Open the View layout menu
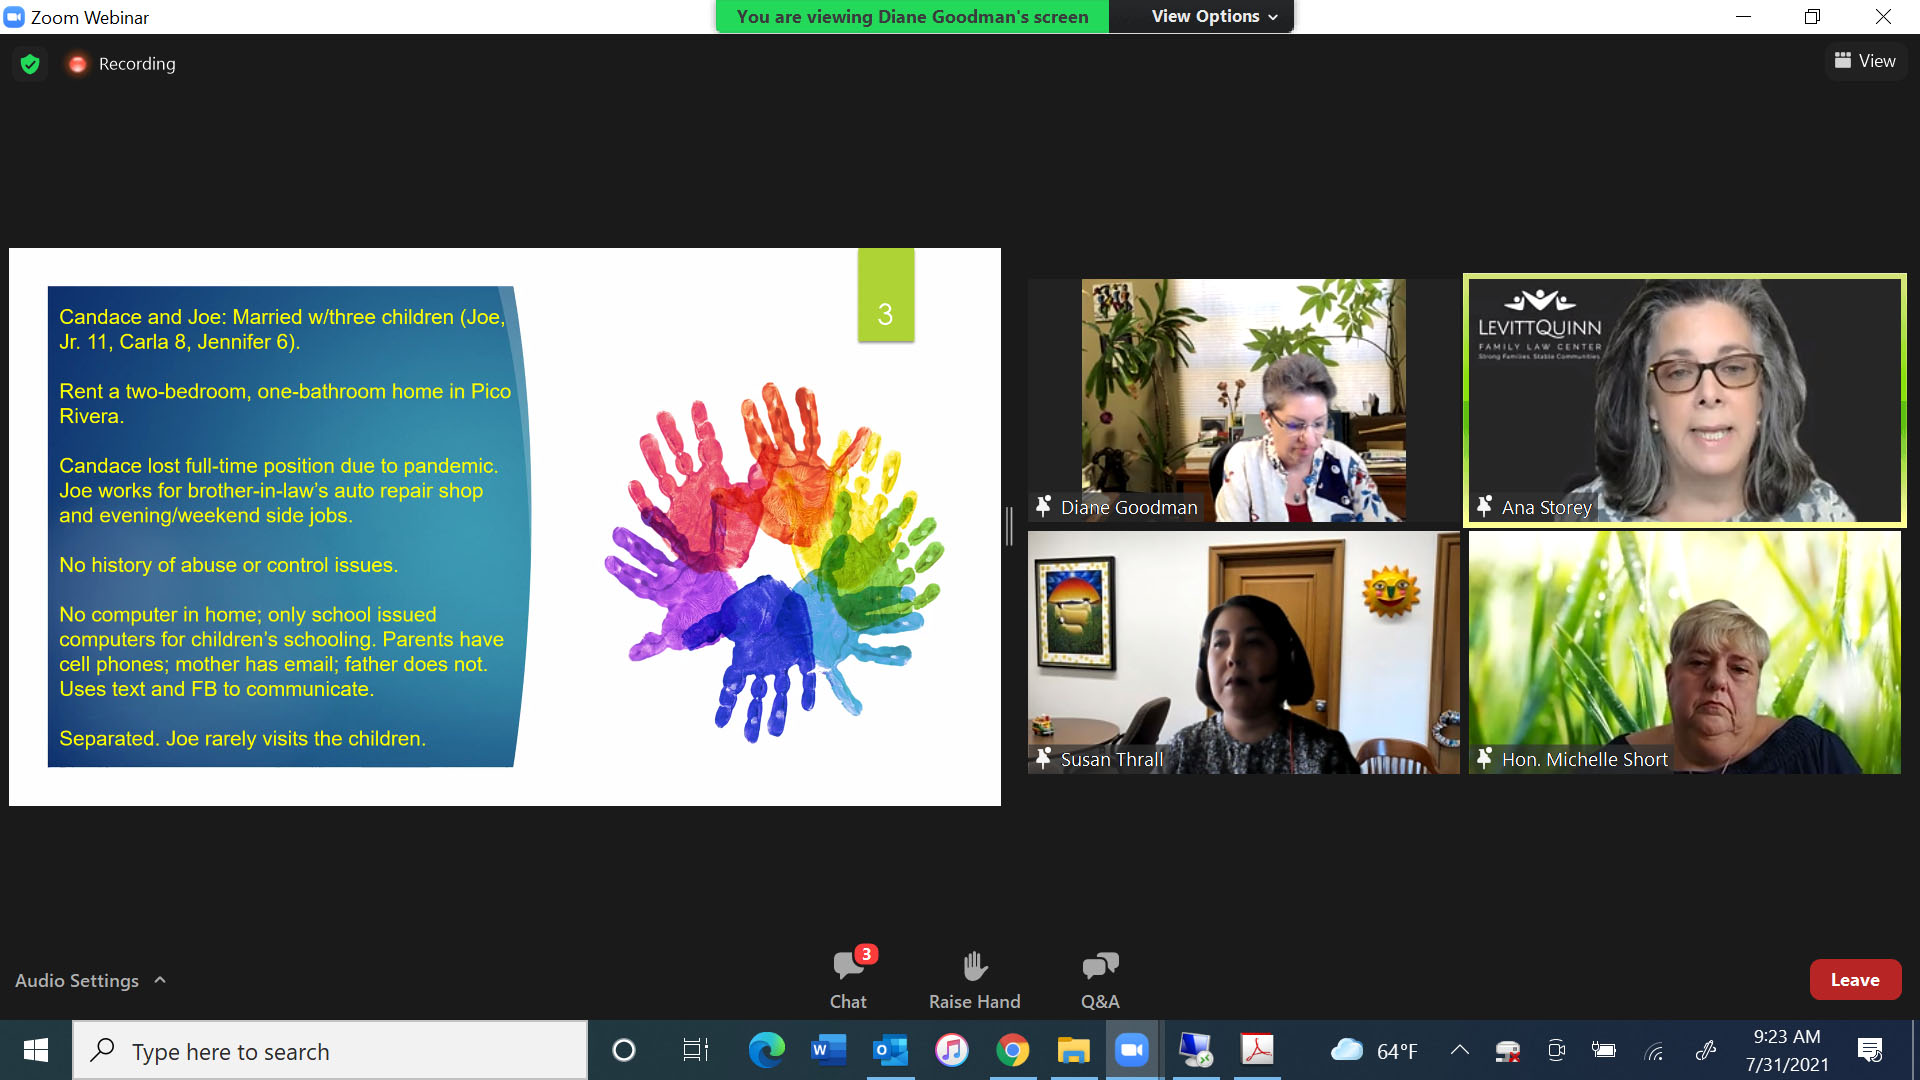Image resolution: width=1920 pixels, height=1080 pixels. [1865, 61]
